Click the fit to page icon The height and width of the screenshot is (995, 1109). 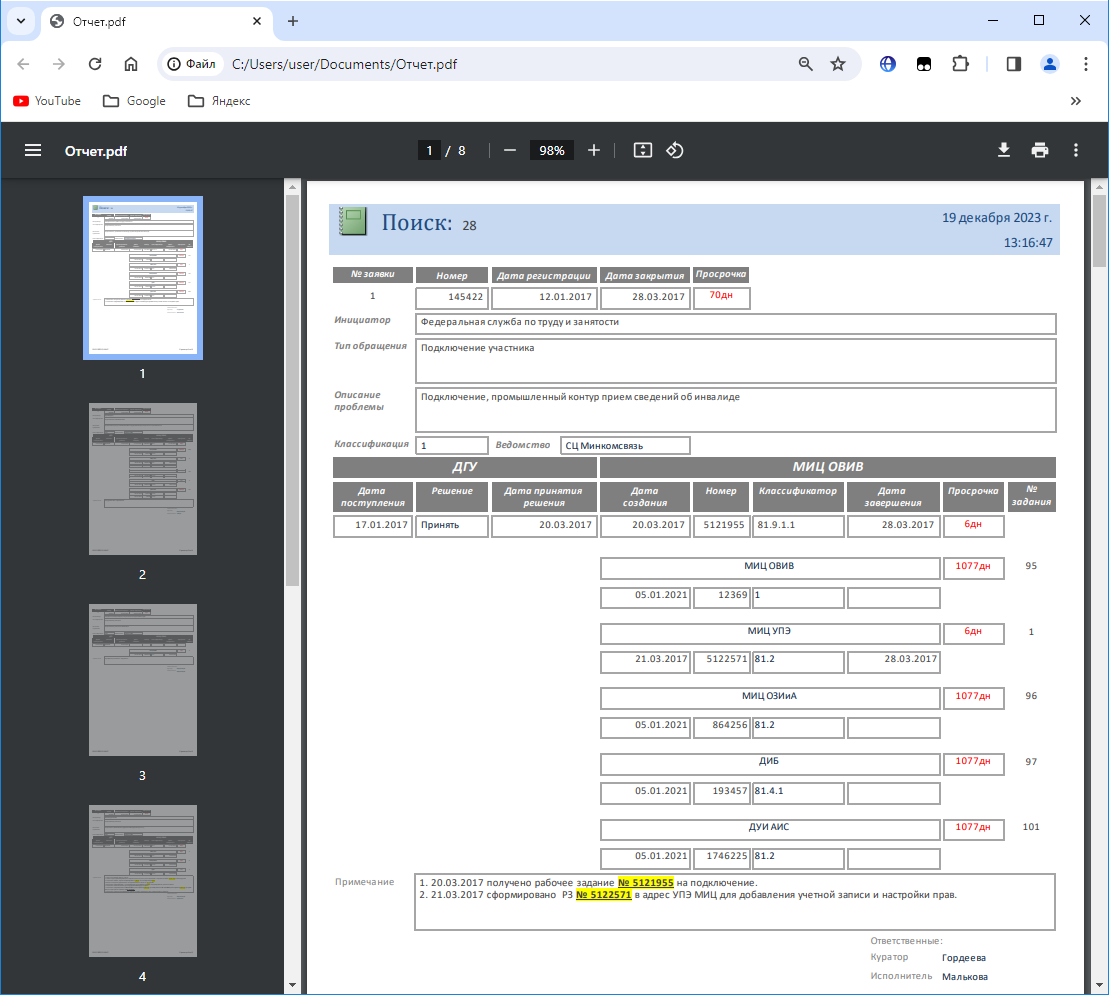click(643, 151)
